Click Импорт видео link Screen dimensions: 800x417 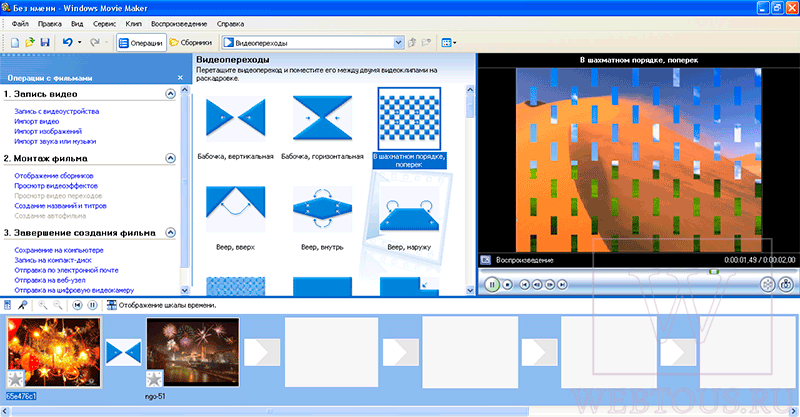point(37,121)
